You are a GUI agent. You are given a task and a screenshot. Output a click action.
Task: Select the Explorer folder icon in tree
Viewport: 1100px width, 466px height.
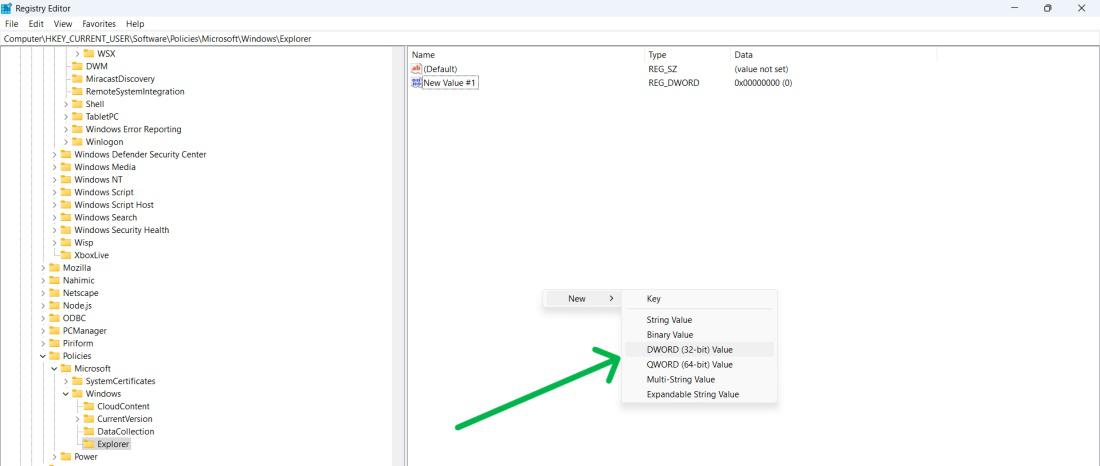pyautogui.click(x=89, y=444)
